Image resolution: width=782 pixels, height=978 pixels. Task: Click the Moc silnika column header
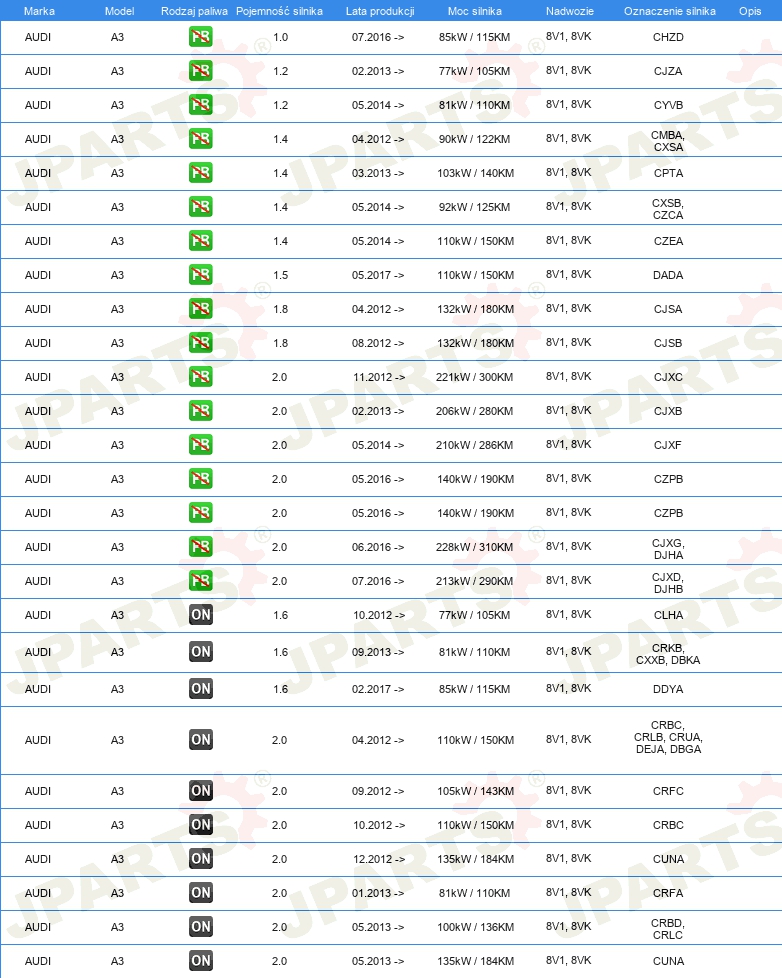point(475,11)
